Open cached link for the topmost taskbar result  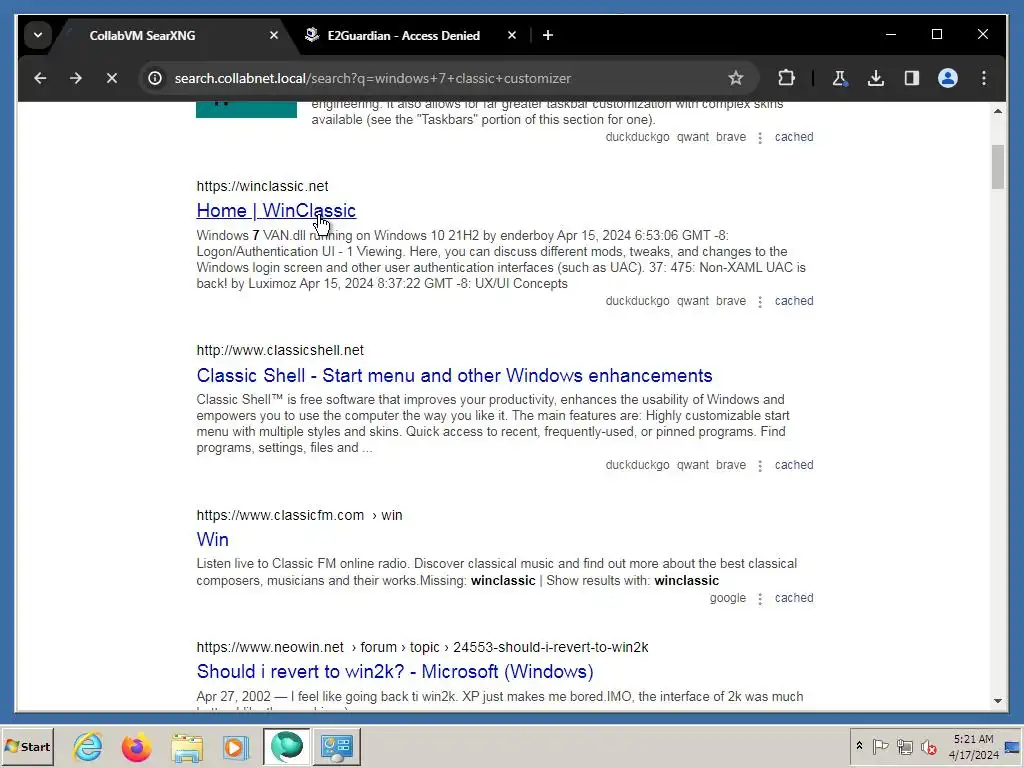tap(794, 137)
